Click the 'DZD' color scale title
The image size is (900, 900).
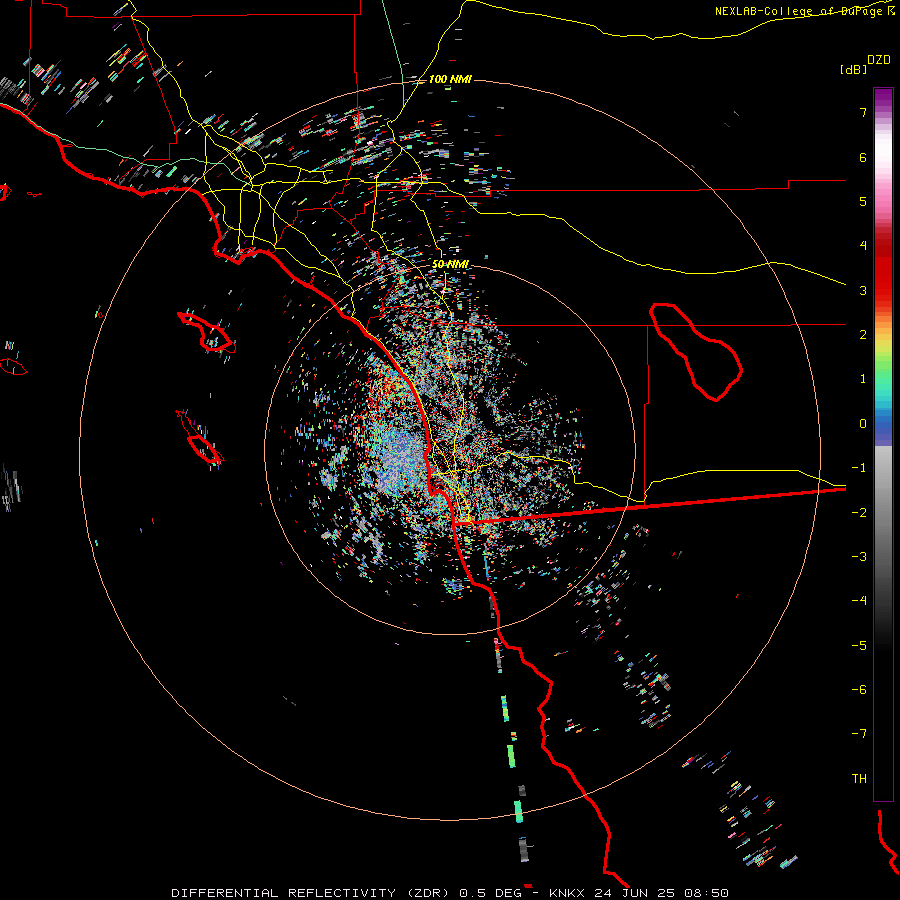tap(879, 60)
